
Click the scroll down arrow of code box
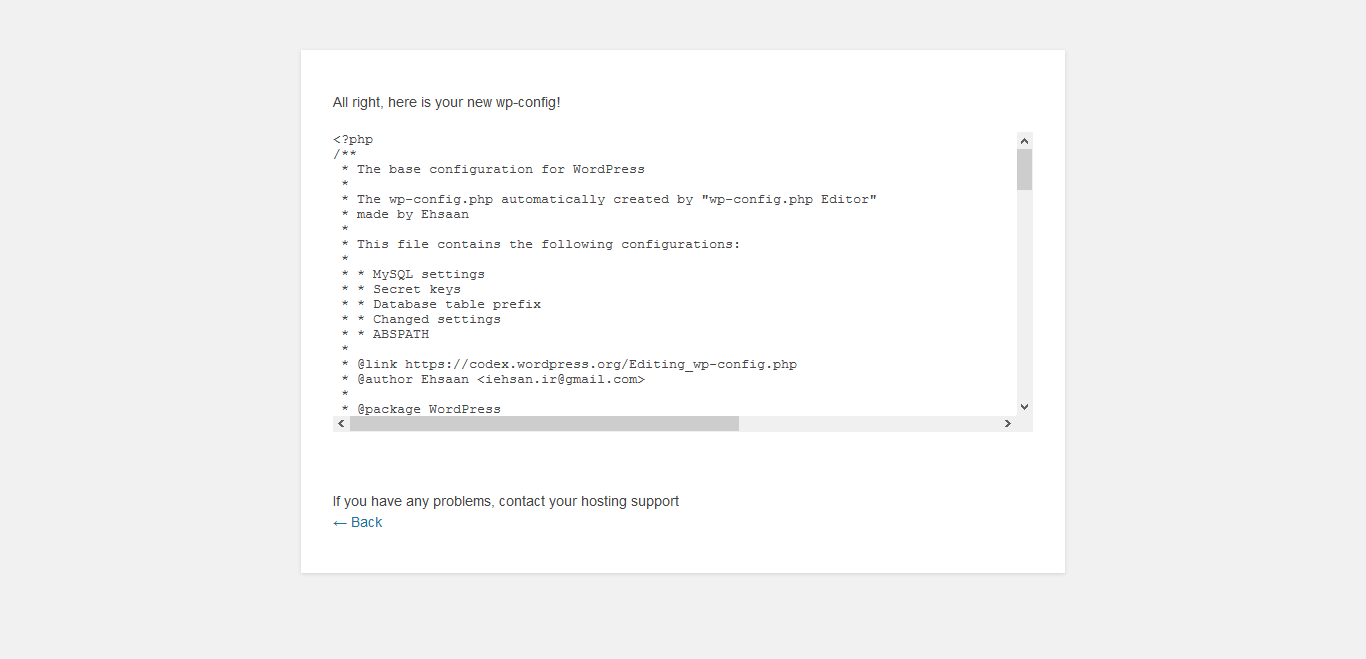(1024, 407)
